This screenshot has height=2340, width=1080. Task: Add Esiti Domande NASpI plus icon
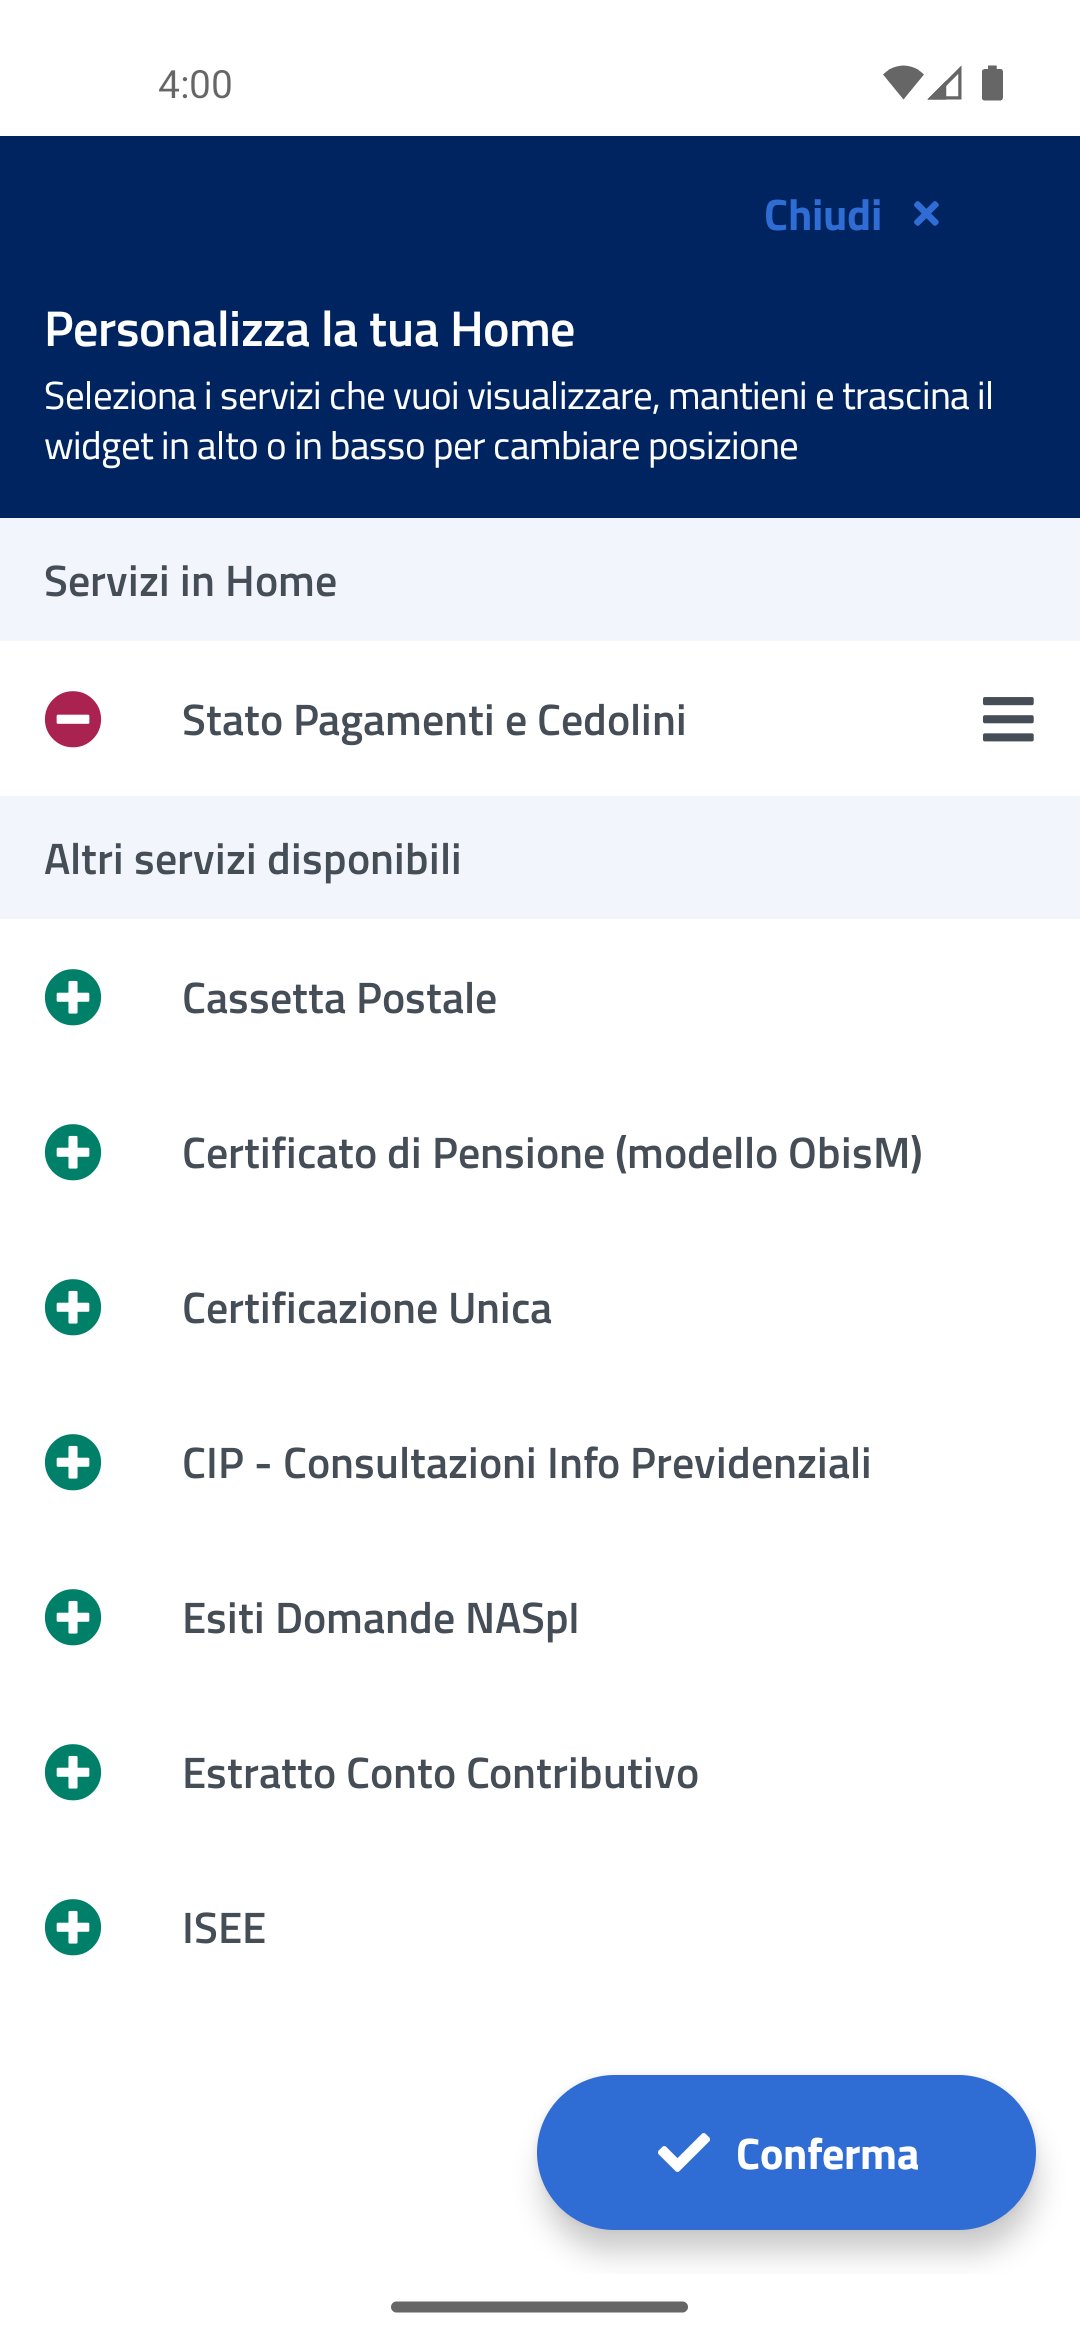coord(73,1617)
